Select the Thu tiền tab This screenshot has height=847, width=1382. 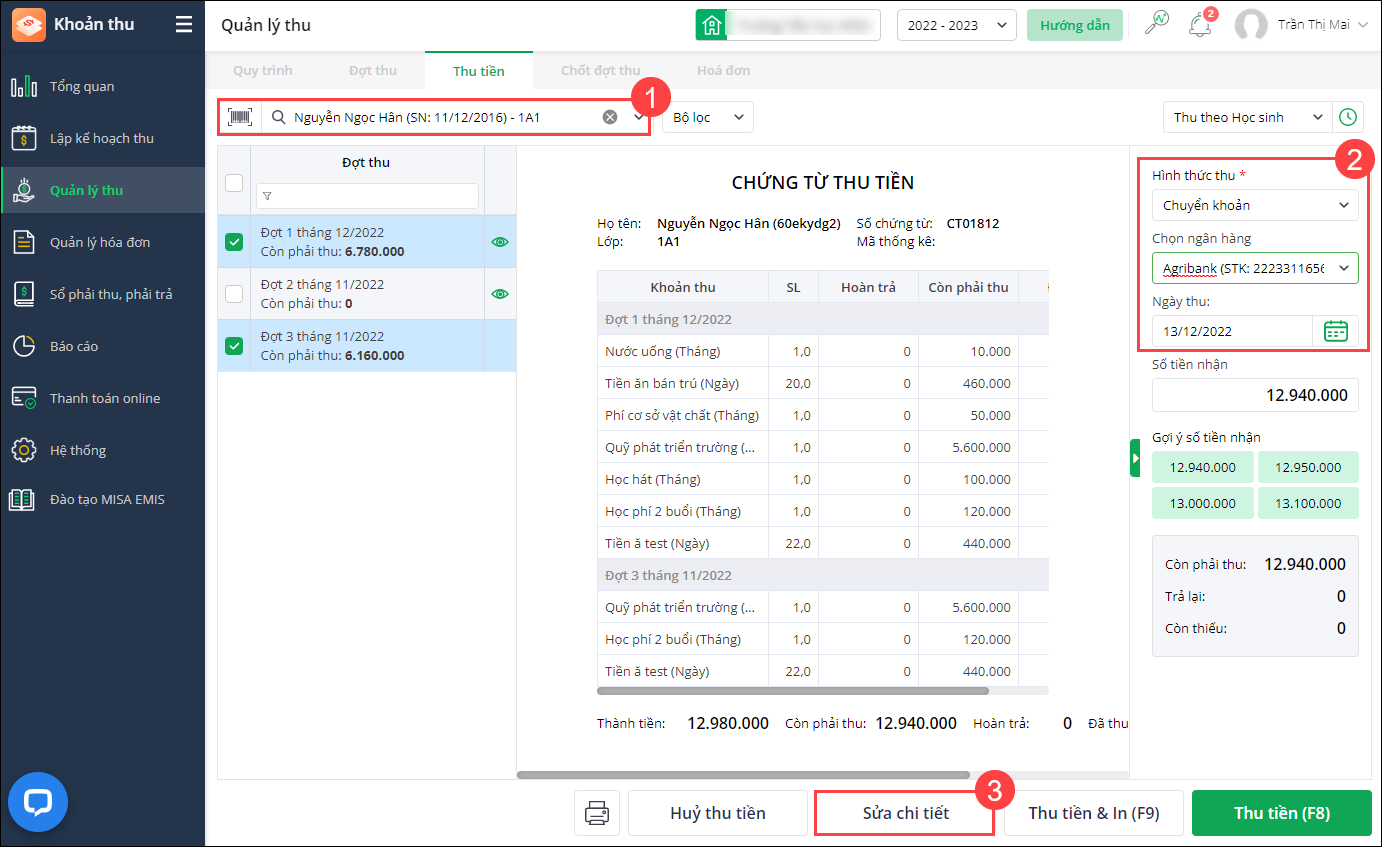click(479, 71)
